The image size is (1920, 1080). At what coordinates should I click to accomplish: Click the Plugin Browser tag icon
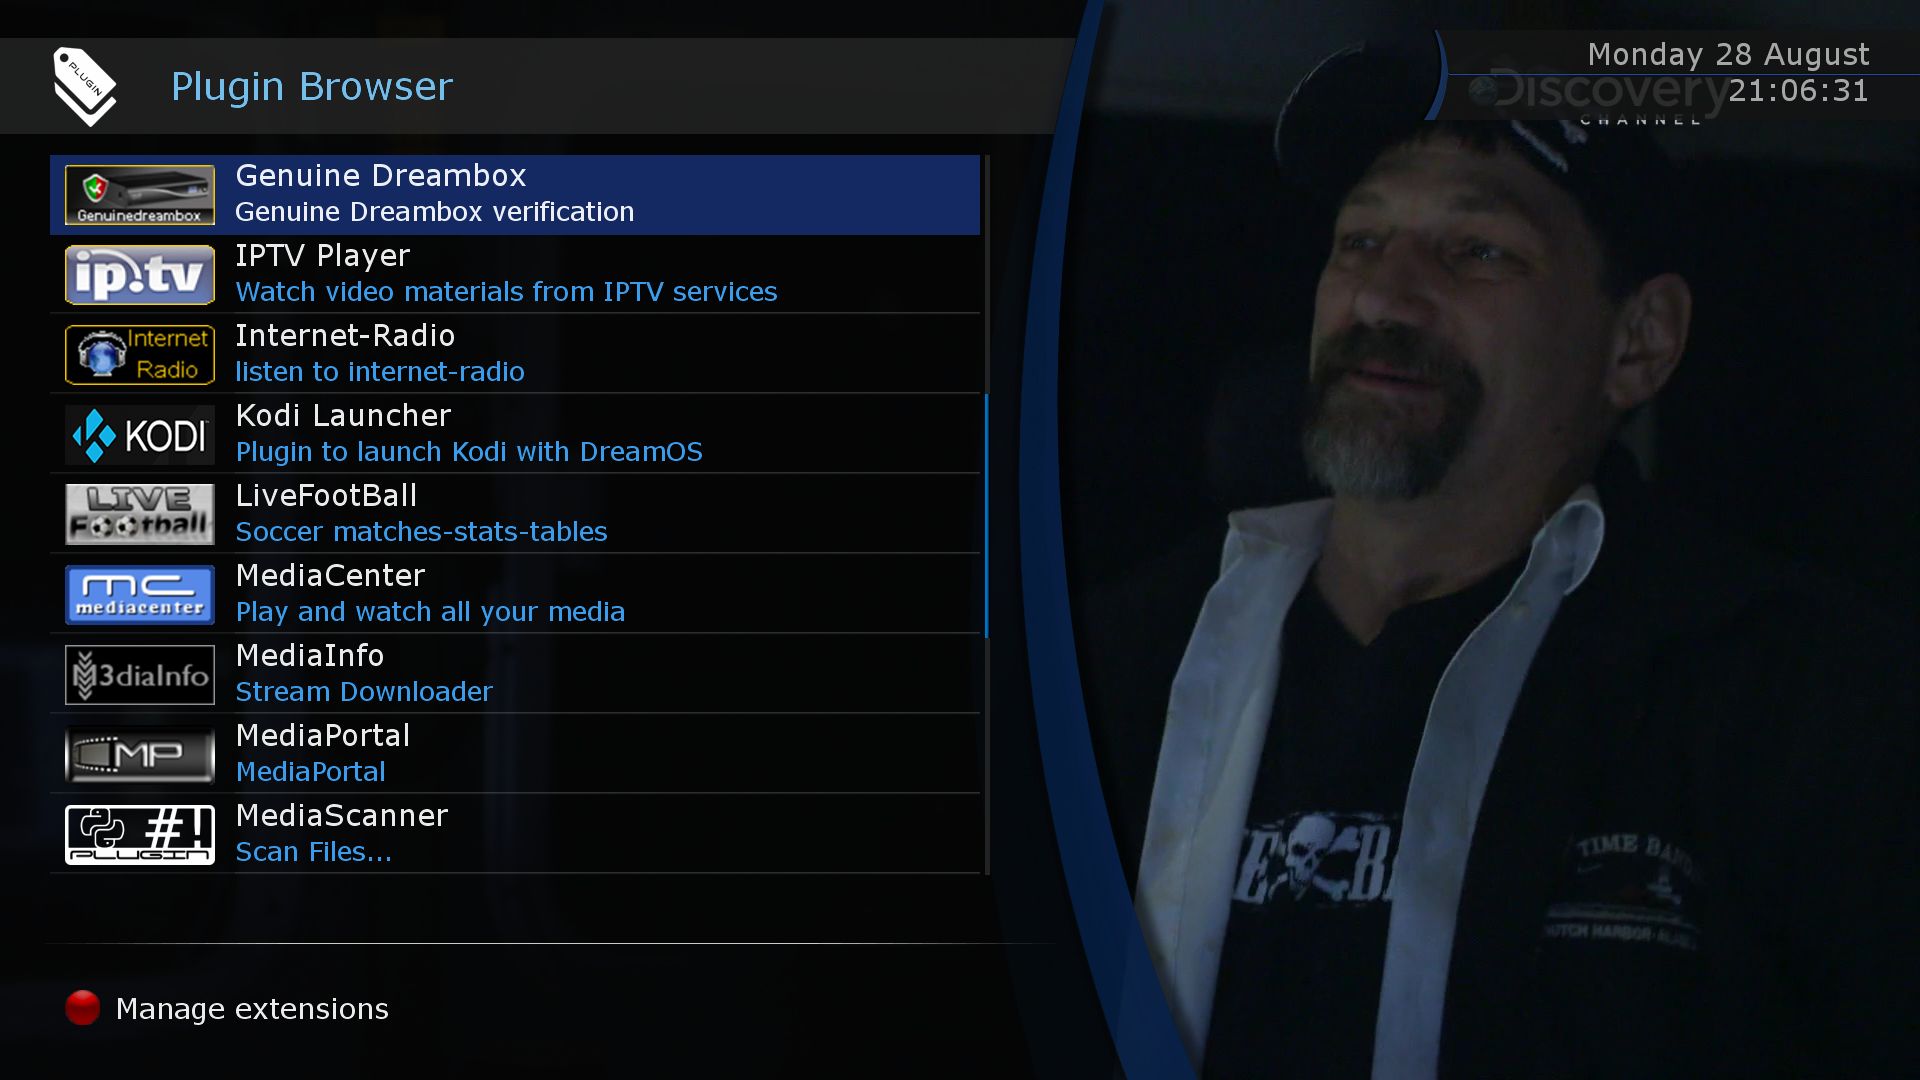click(x=85, y=87)
